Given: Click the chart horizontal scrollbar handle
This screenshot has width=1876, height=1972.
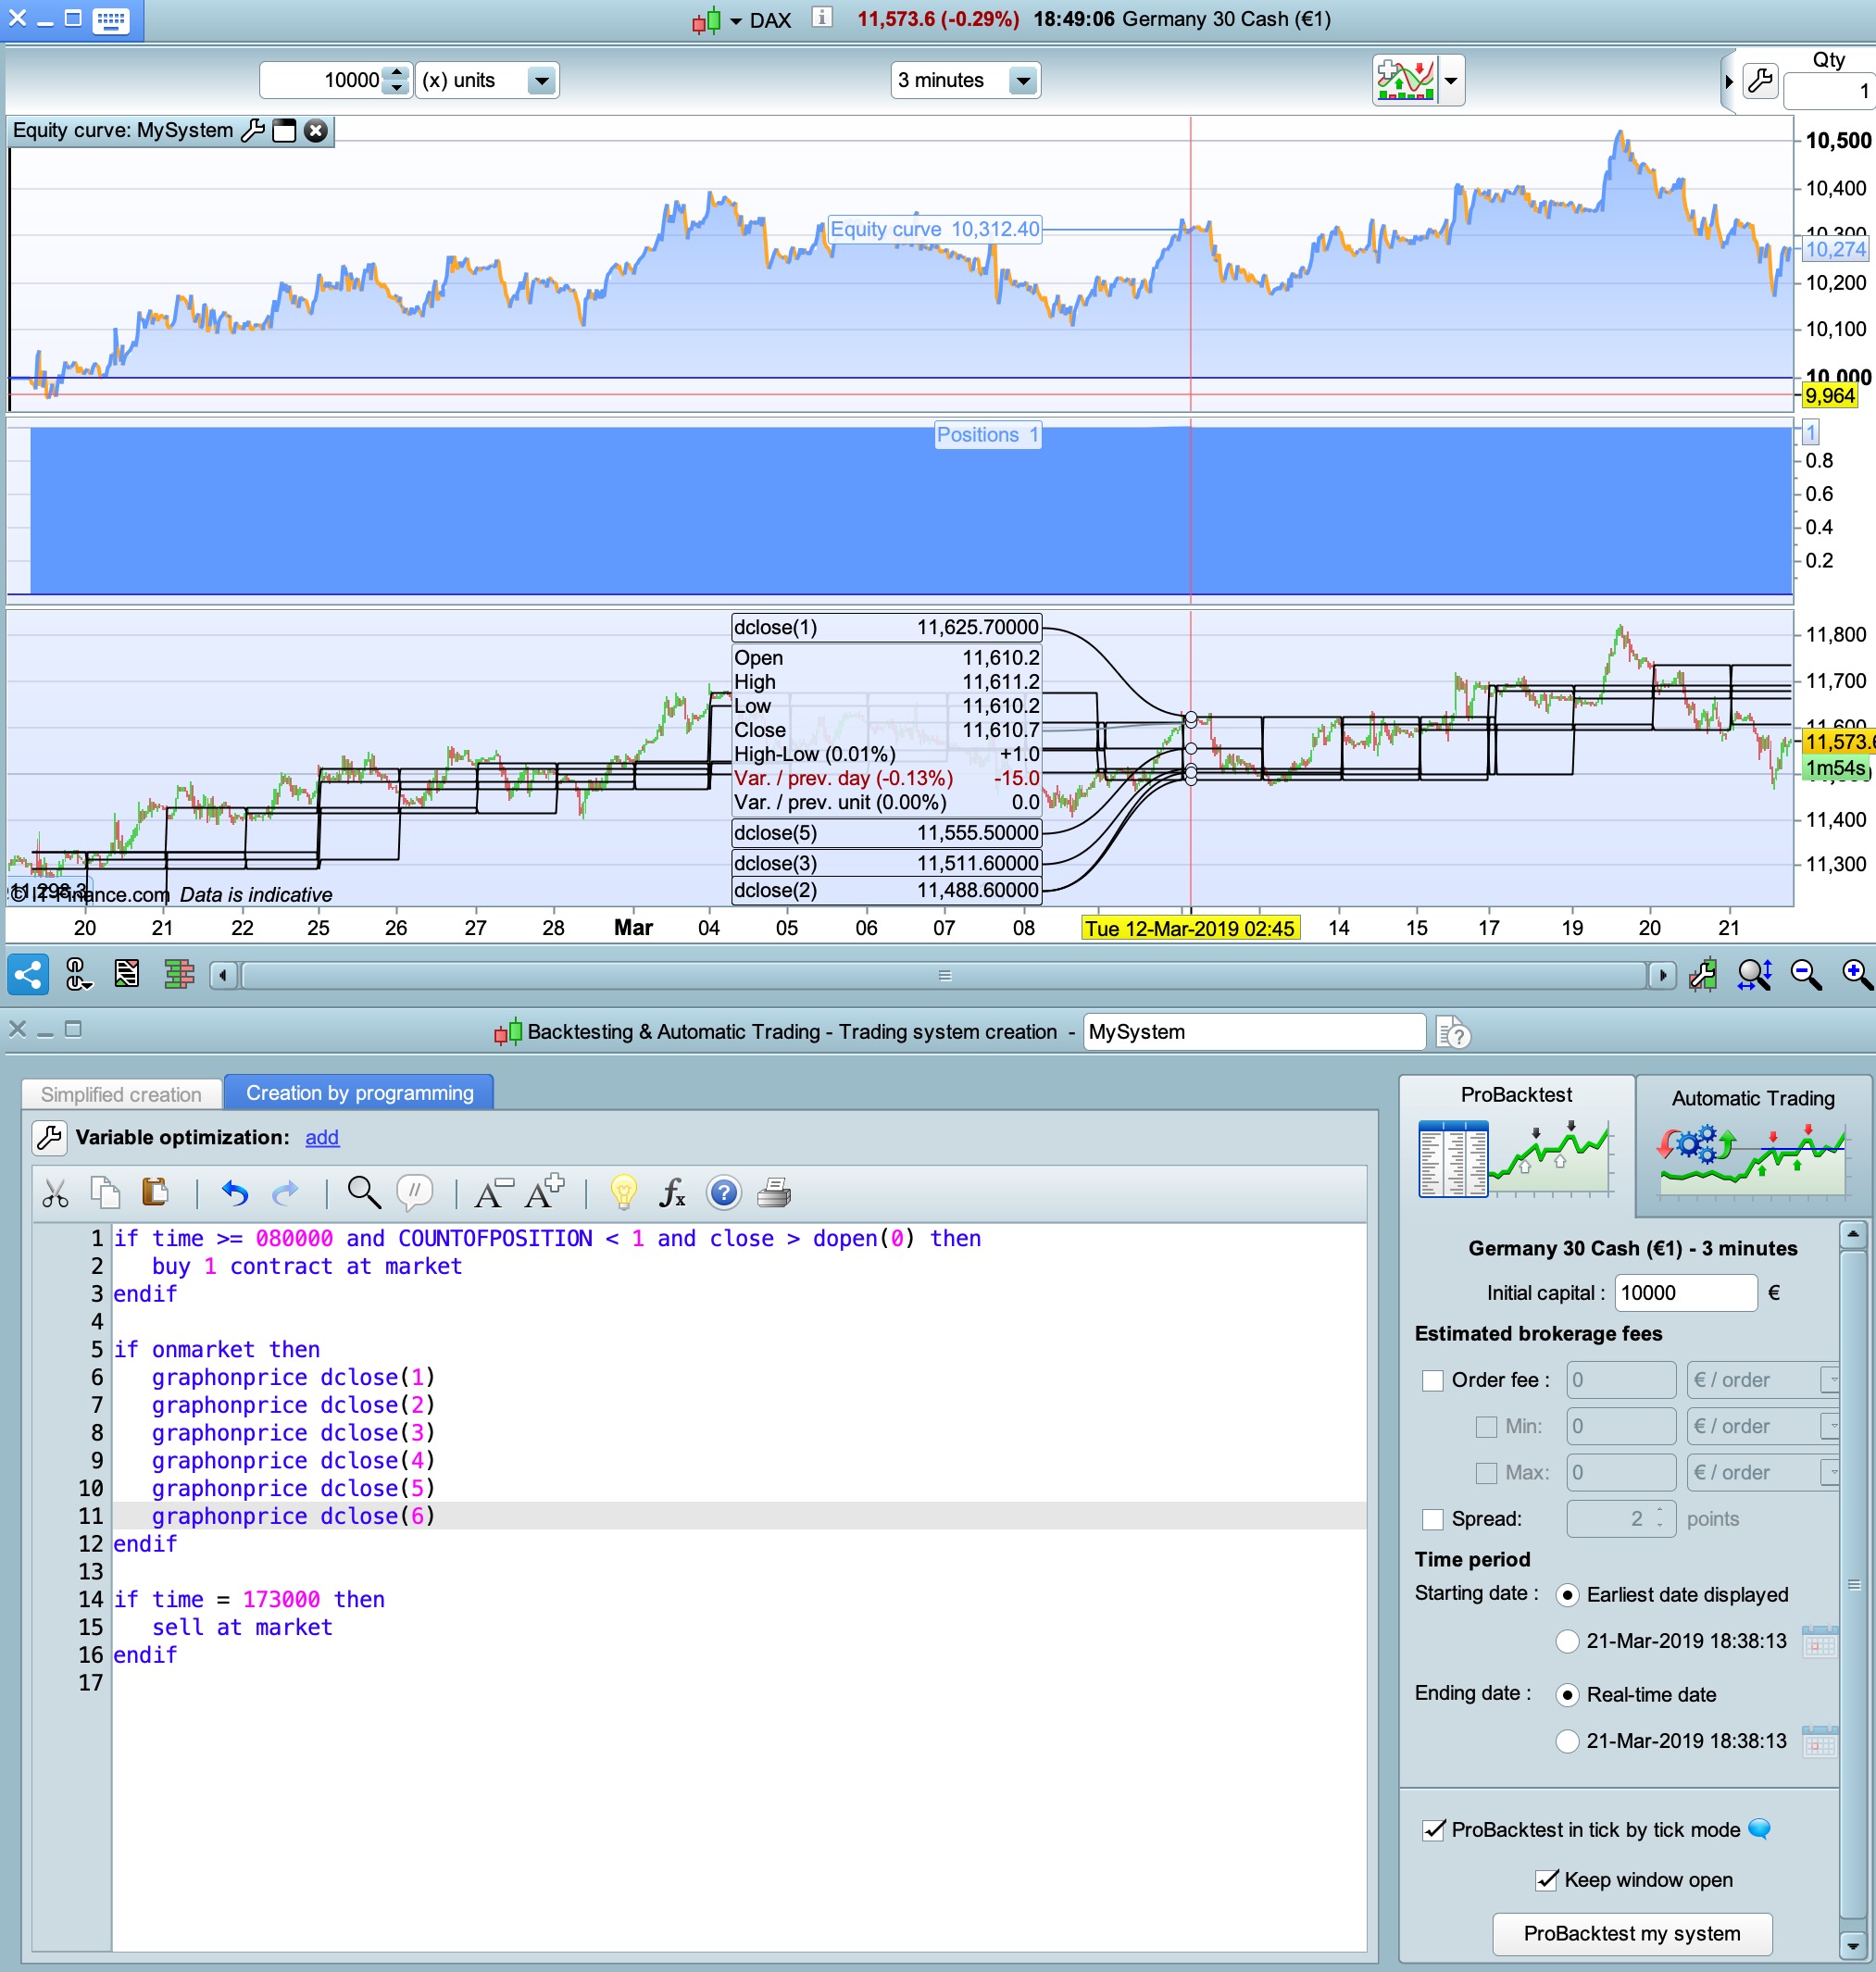Looking at the screenshot, I should pyautogui.click(x=944, y=974).
